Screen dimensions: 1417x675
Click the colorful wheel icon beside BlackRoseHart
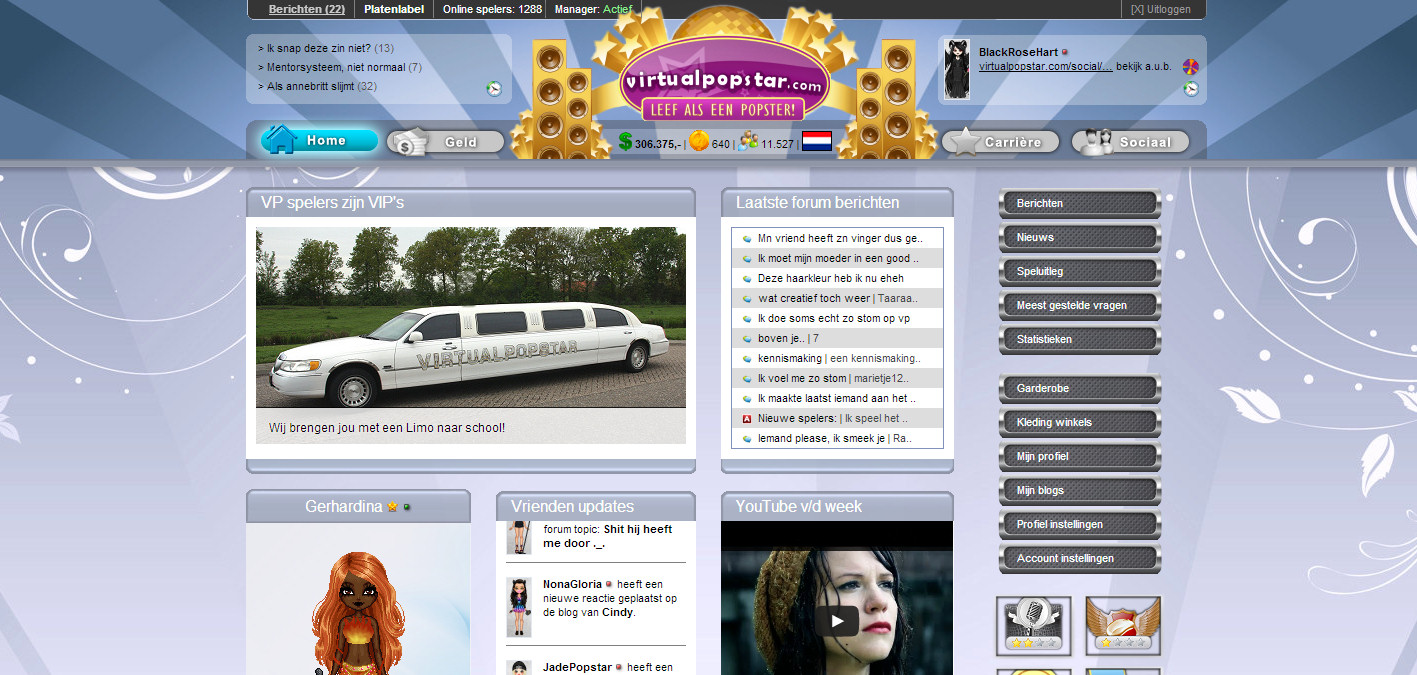click(1190, 67)
